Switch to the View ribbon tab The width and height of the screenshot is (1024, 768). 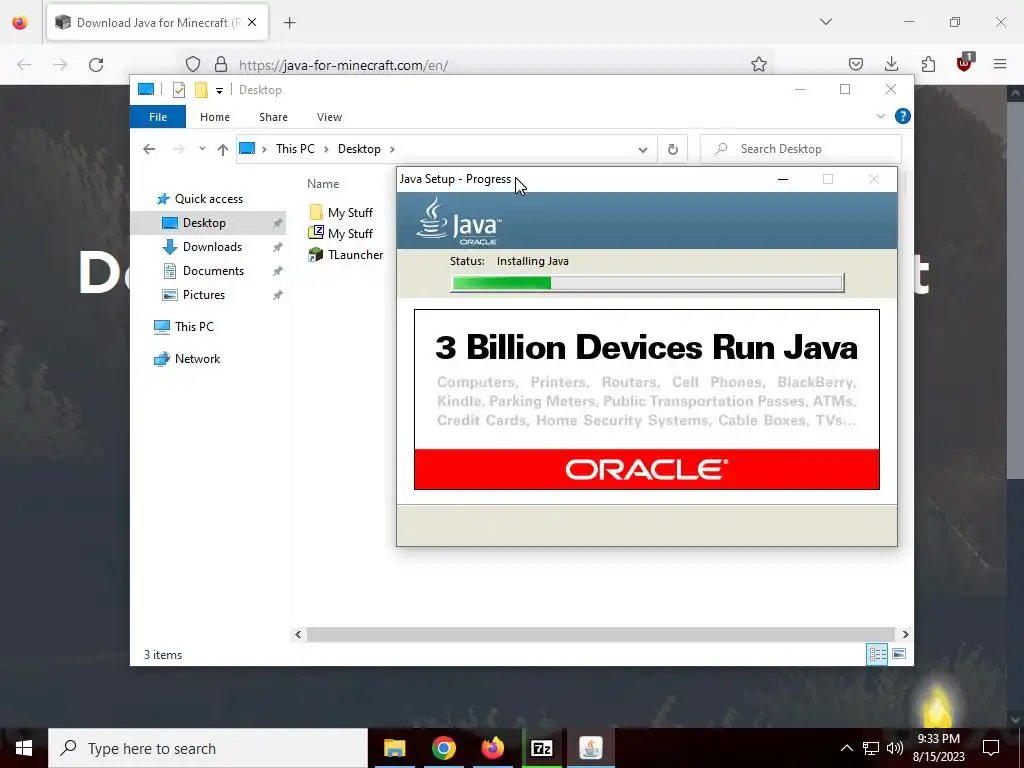point(329,117)
